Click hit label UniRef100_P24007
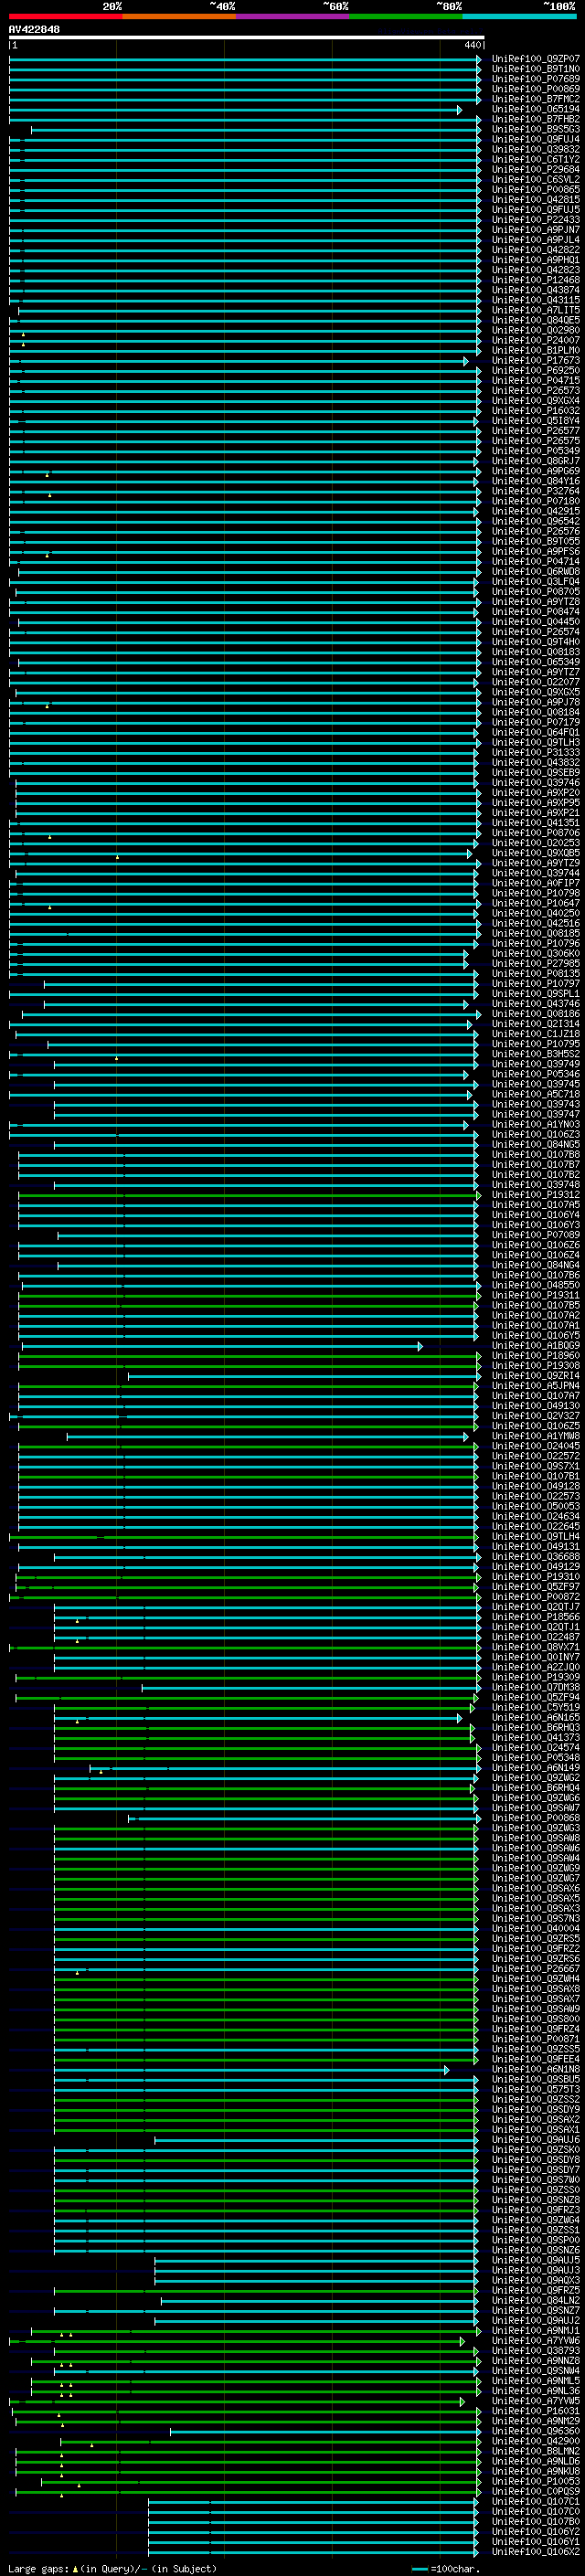The height and width of the screenshot is (2576, 585). click(x=536, y=340)
